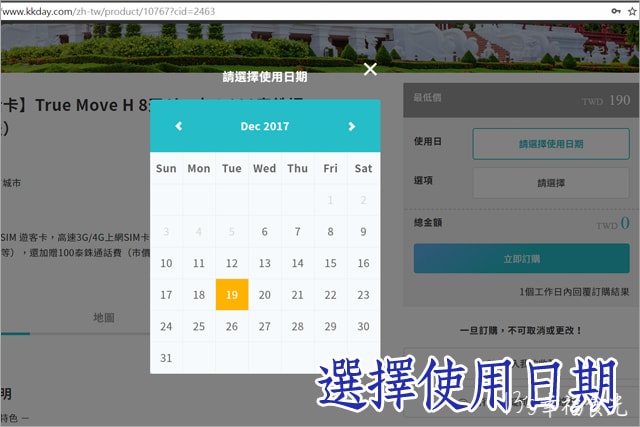Click disabled date 1 in calendar

331,200
